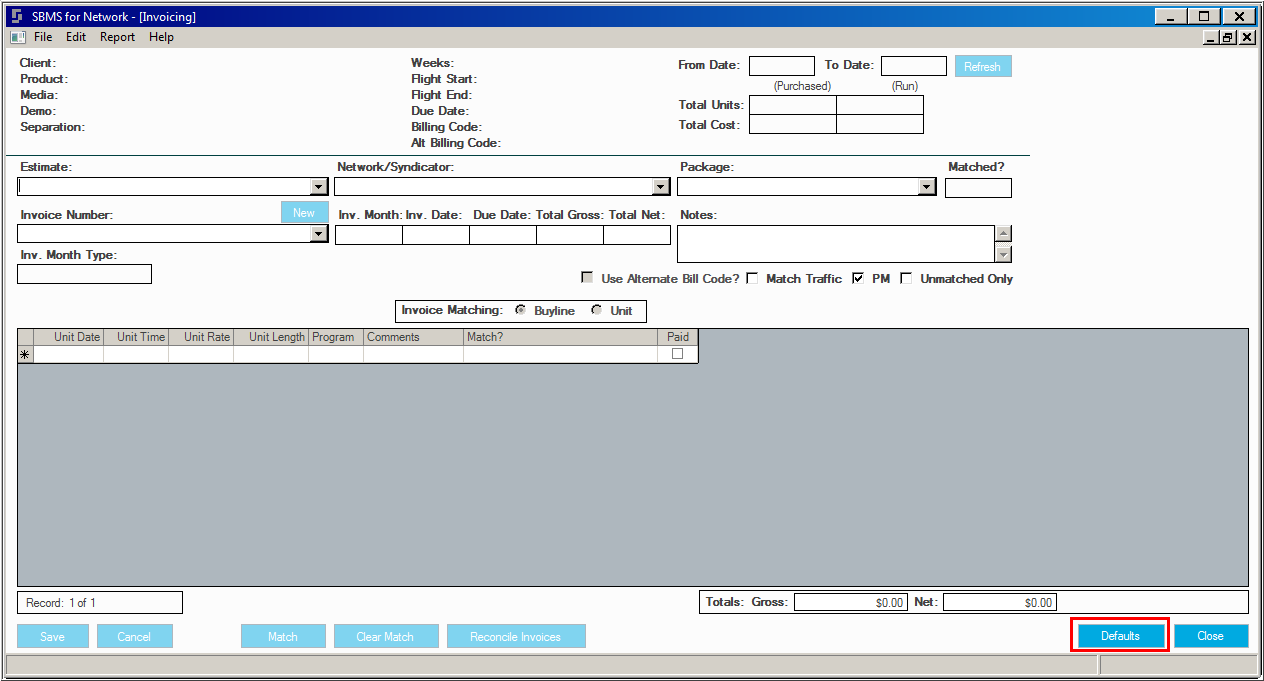1264x681 pixels.
Task: Click the Reconcile Invoices button
Action: click(x=515, y=636)
